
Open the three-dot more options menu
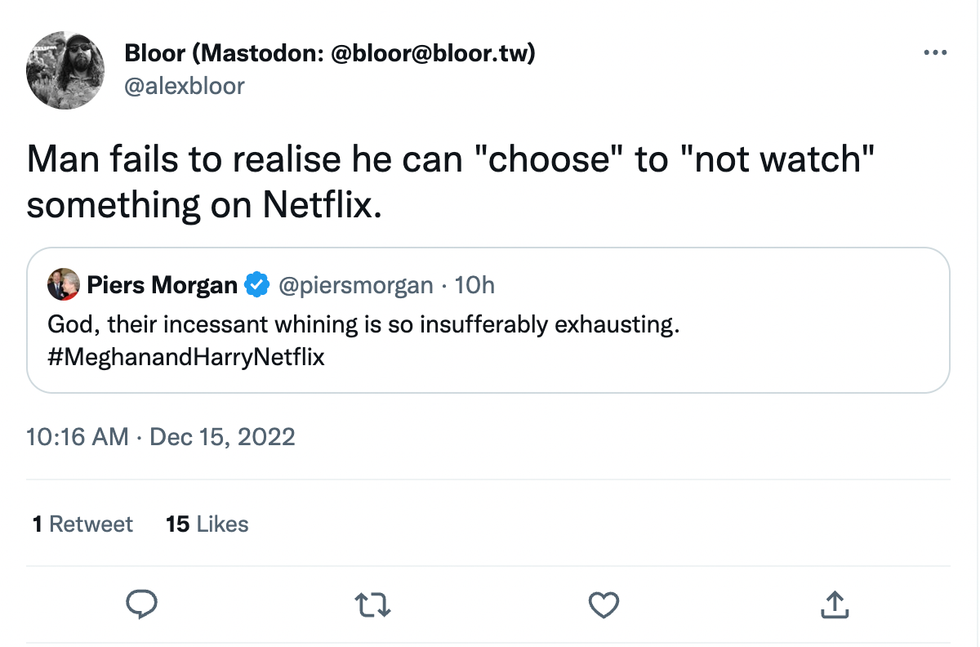pos(934,53)
